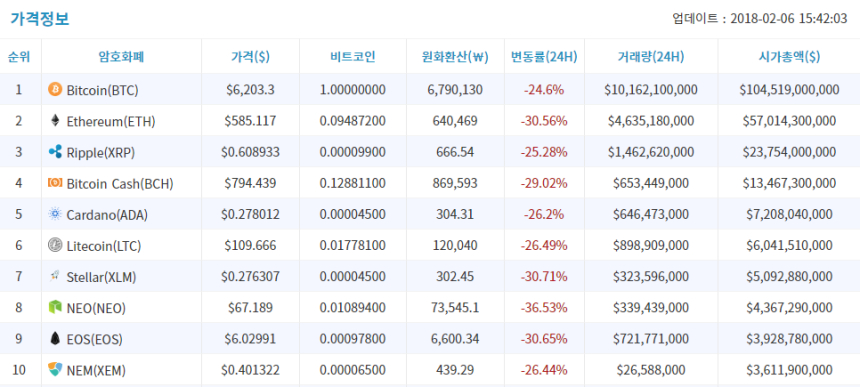Click the Cardano dotted circle icon
This screenshot has height=387, width=860.
coord(55,214)
